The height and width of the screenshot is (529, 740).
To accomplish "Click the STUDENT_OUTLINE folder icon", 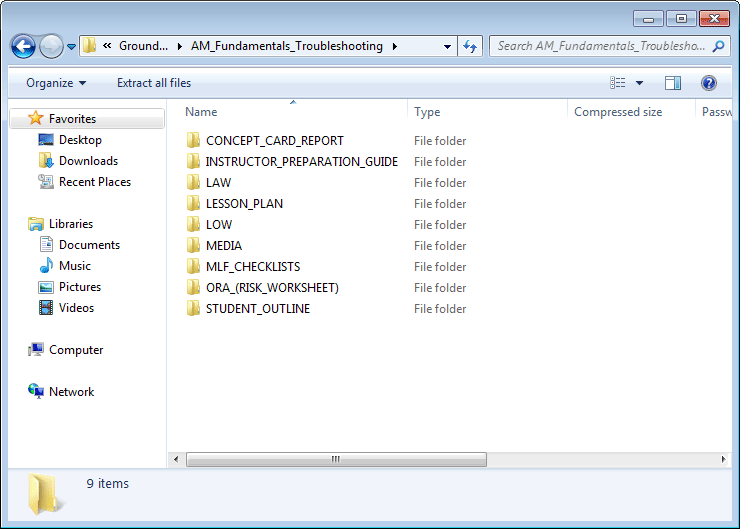I will (193, 308).
